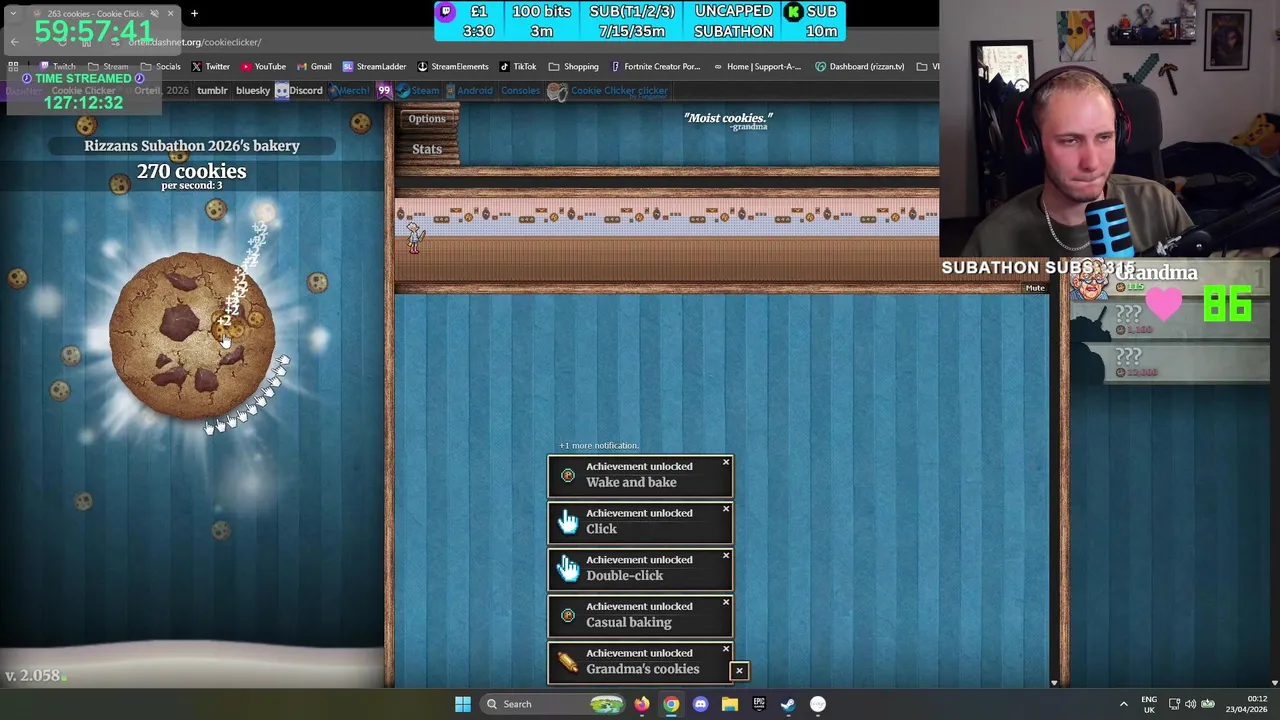1280x720 pixels.
Task: Close the Casual baking achievement notification
Action: 726,602
